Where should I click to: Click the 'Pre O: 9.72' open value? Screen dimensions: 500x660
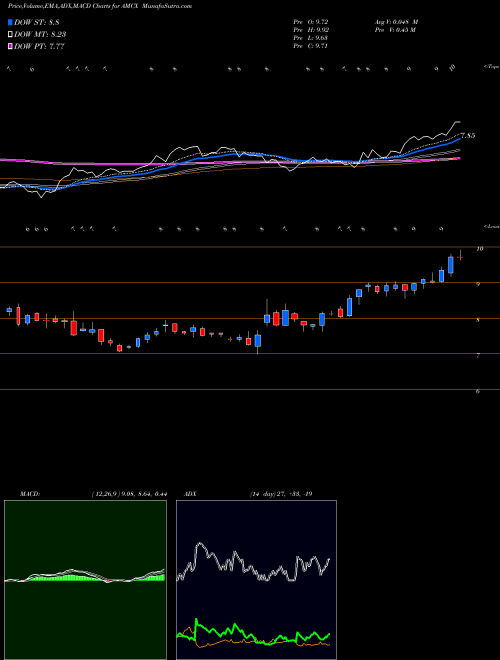(x=311, y=22)
